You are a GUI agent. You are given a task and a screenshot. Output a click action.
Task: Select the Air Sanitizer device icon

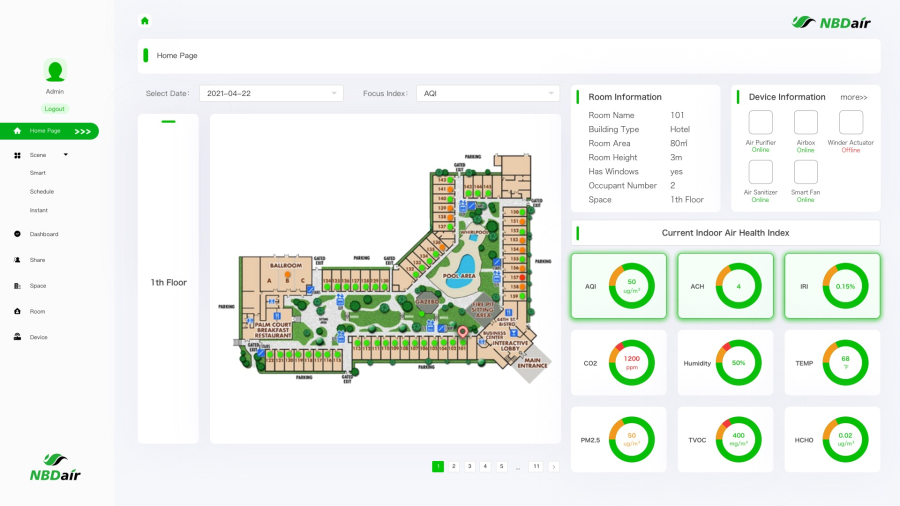tap(760, 172)
